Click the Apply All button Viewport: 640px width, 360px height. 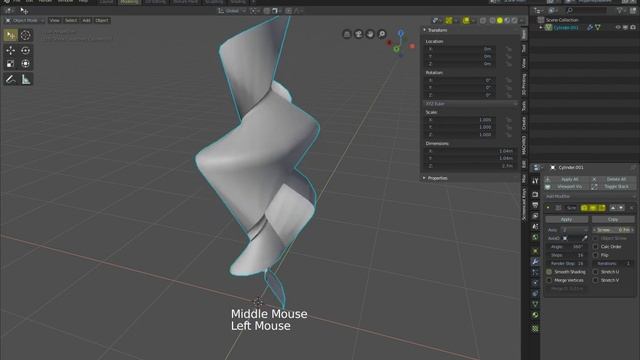click(x=567, y=180)
